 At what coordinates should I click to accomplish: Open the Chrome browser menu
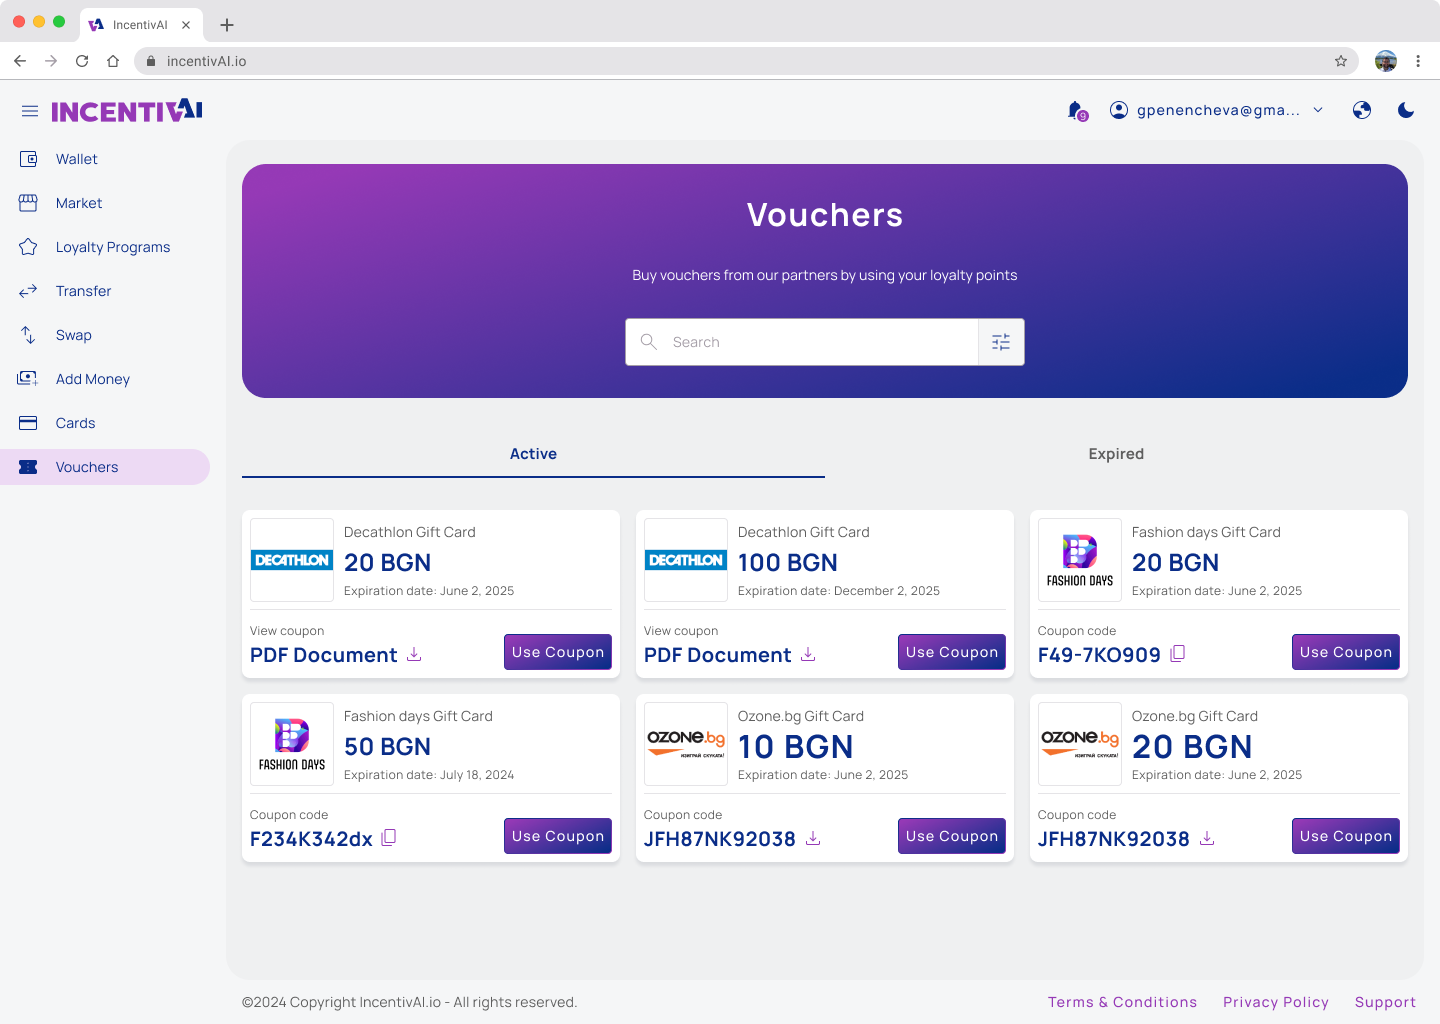(x=1419, y=61)
